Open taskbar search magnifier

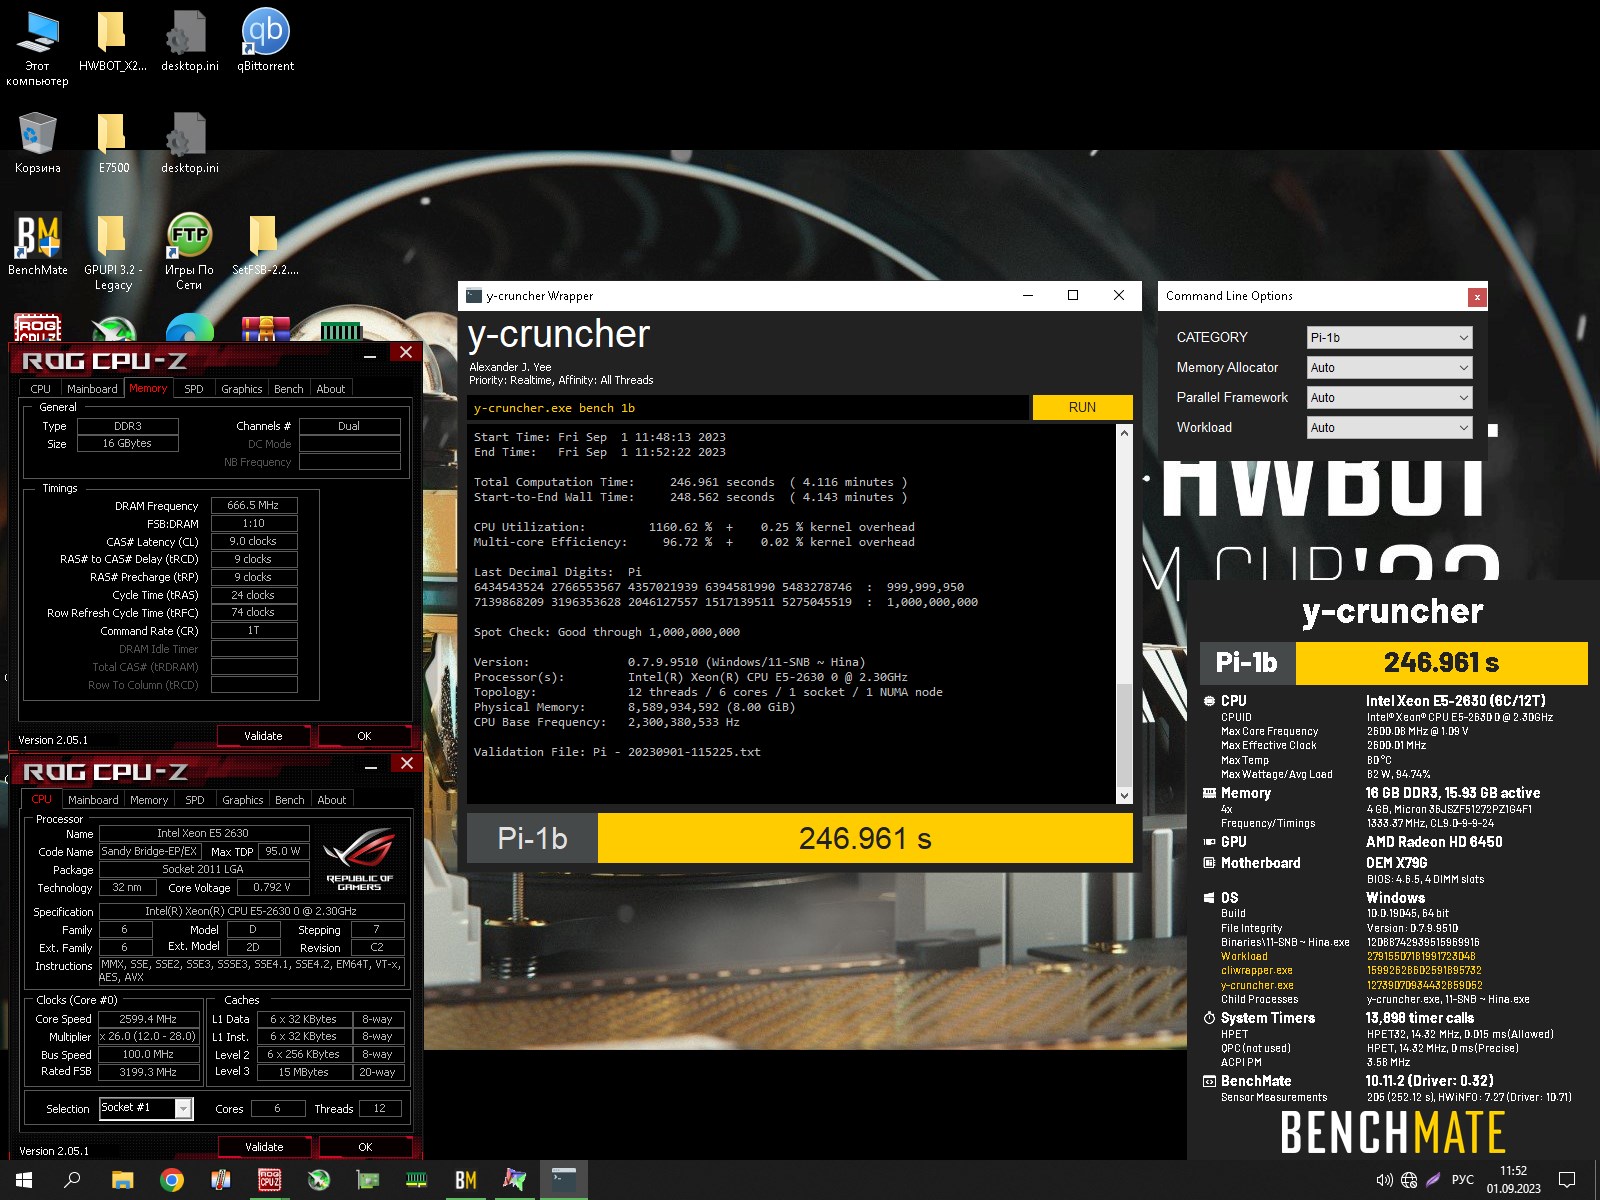point(72,1180)
